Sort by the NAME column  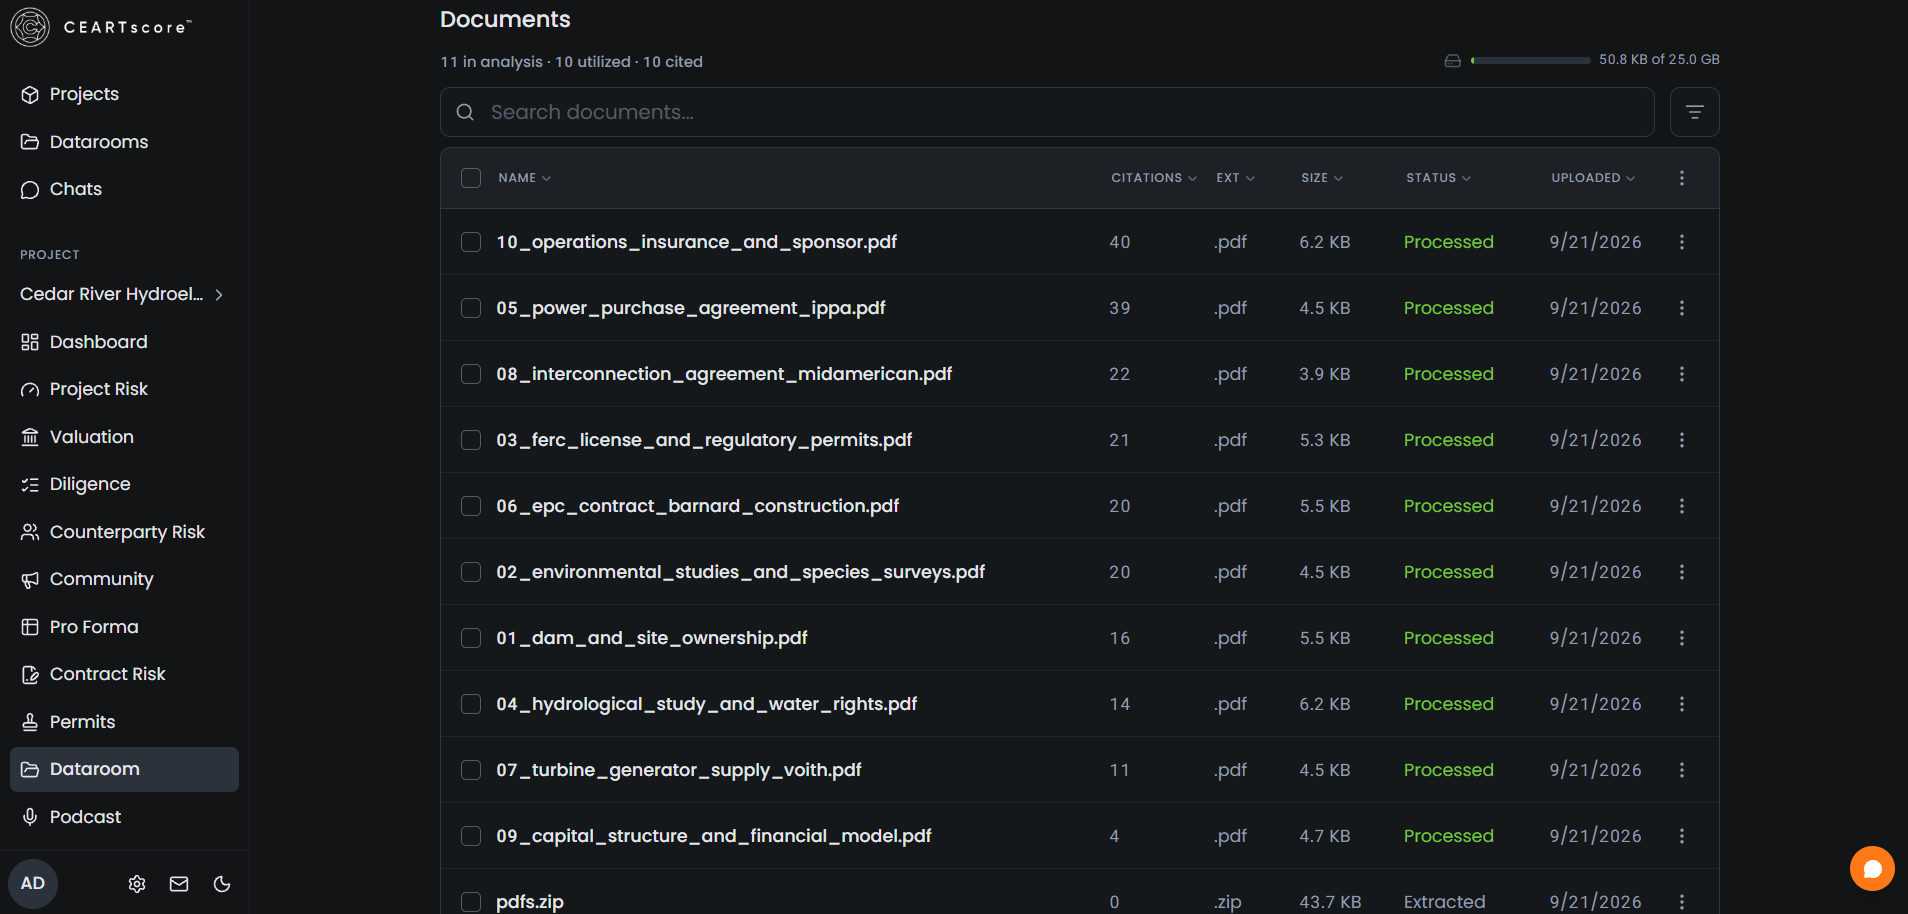pos(524,178)
